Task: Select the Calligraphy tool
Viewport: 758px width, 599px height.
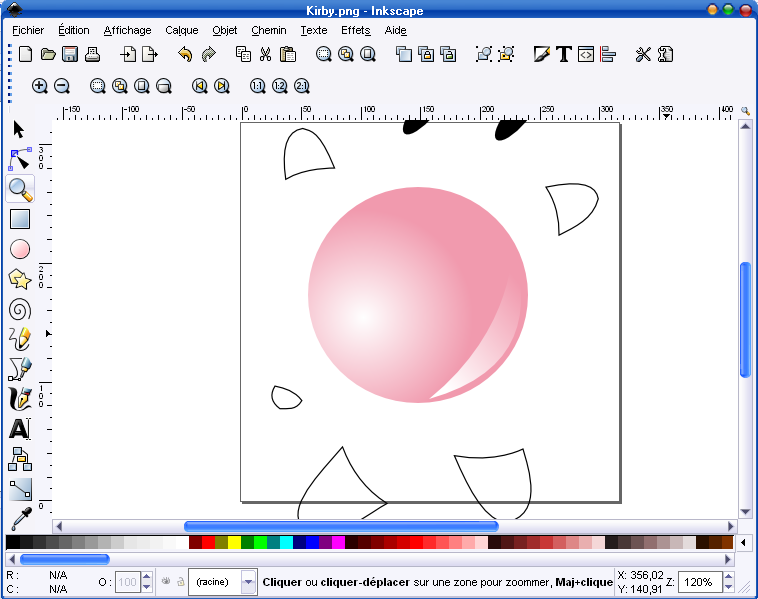Action: coord(20,399)
